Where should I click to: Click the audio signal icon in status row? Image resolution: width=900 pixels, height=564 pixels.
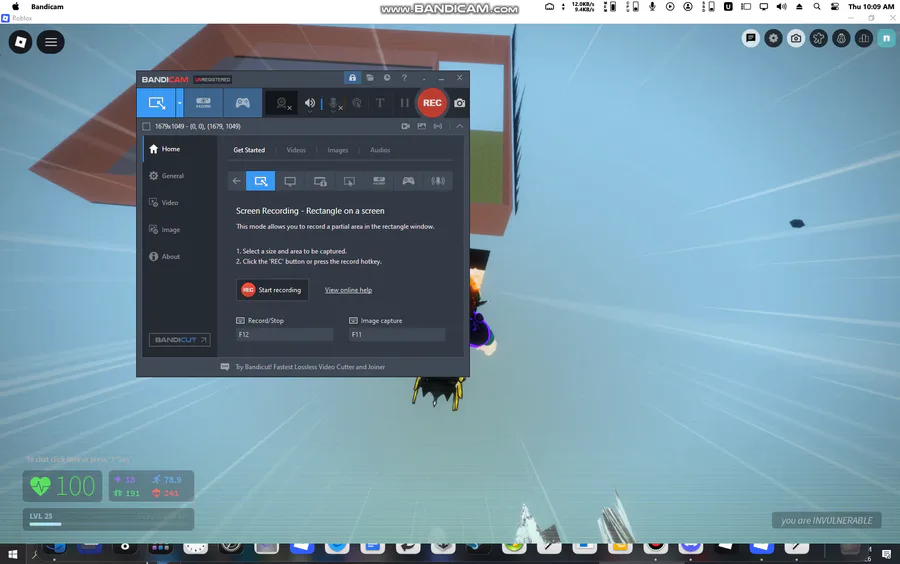coord(438,126)
